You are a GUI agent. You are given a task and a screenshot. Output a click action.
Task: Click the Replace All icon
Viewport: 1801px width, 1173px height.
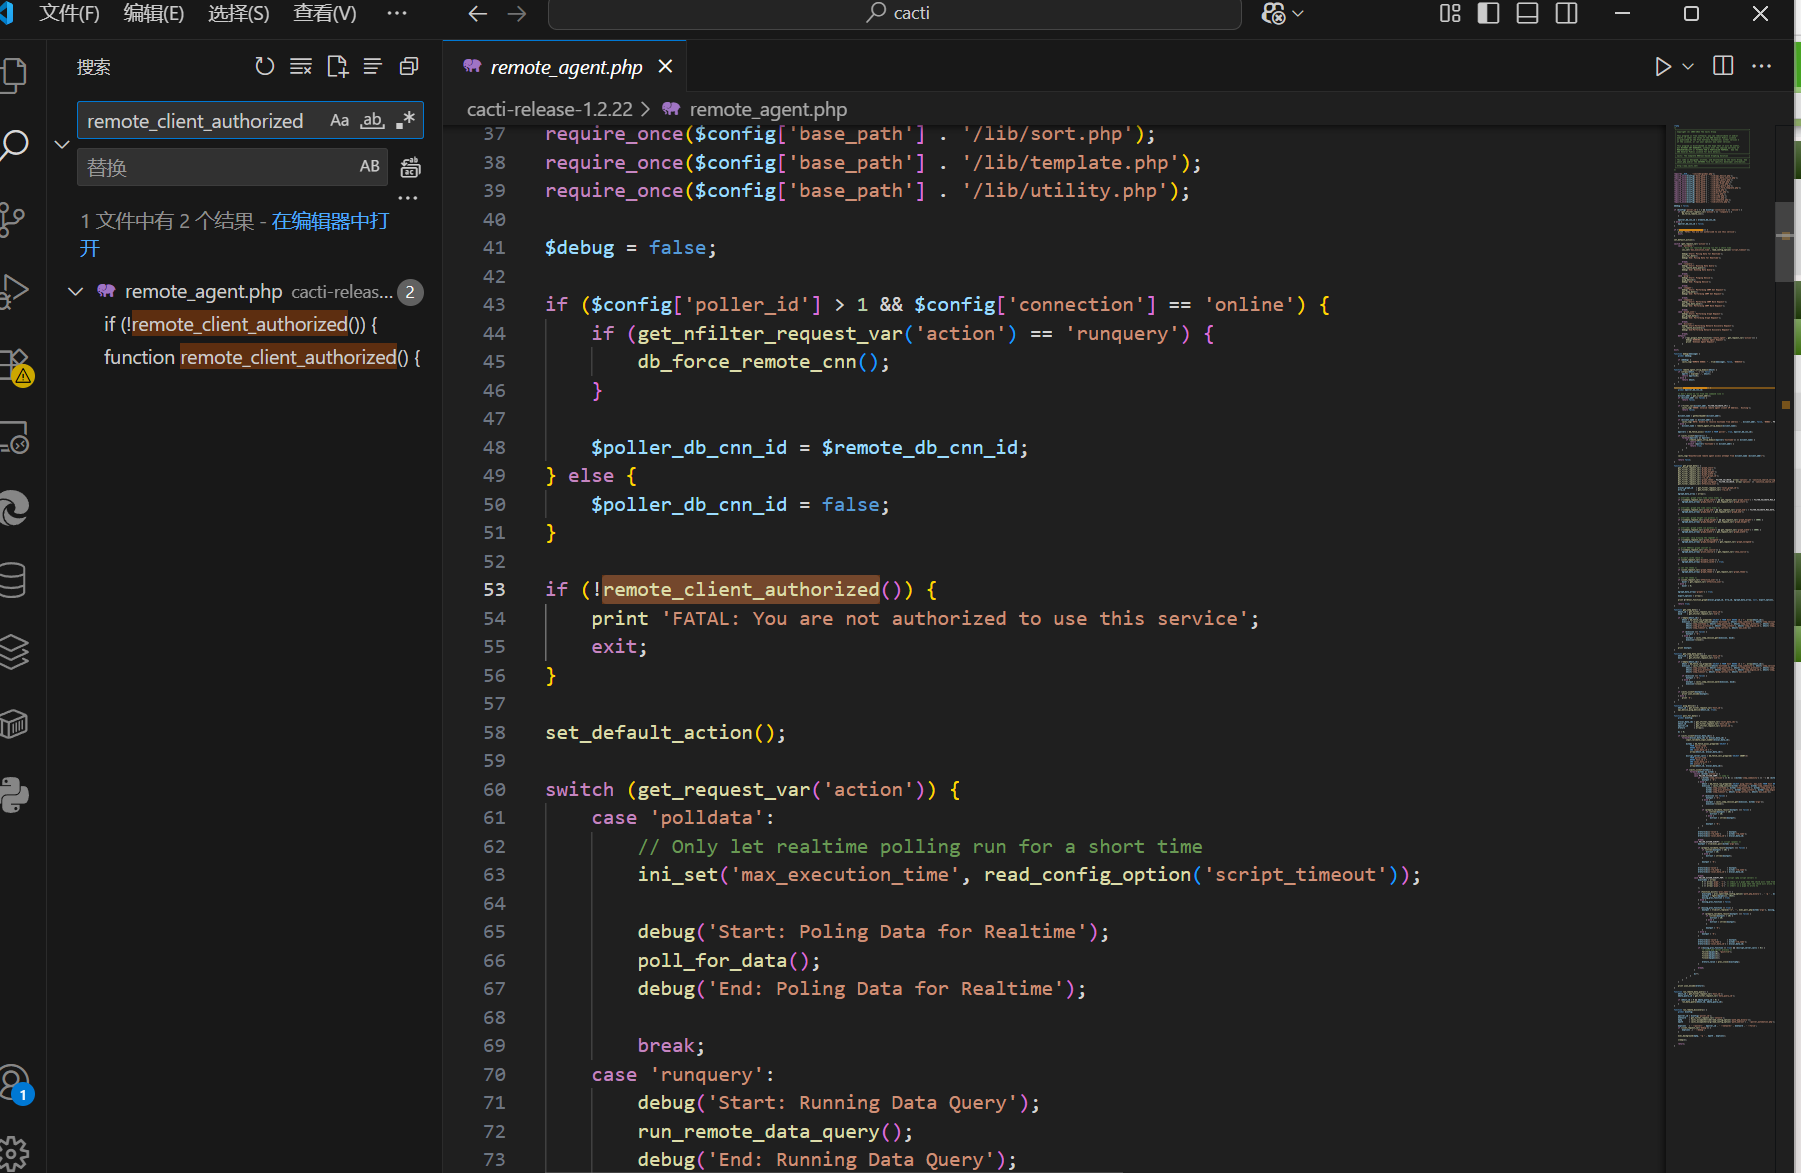pyautogui.click(x=410, y=167)
